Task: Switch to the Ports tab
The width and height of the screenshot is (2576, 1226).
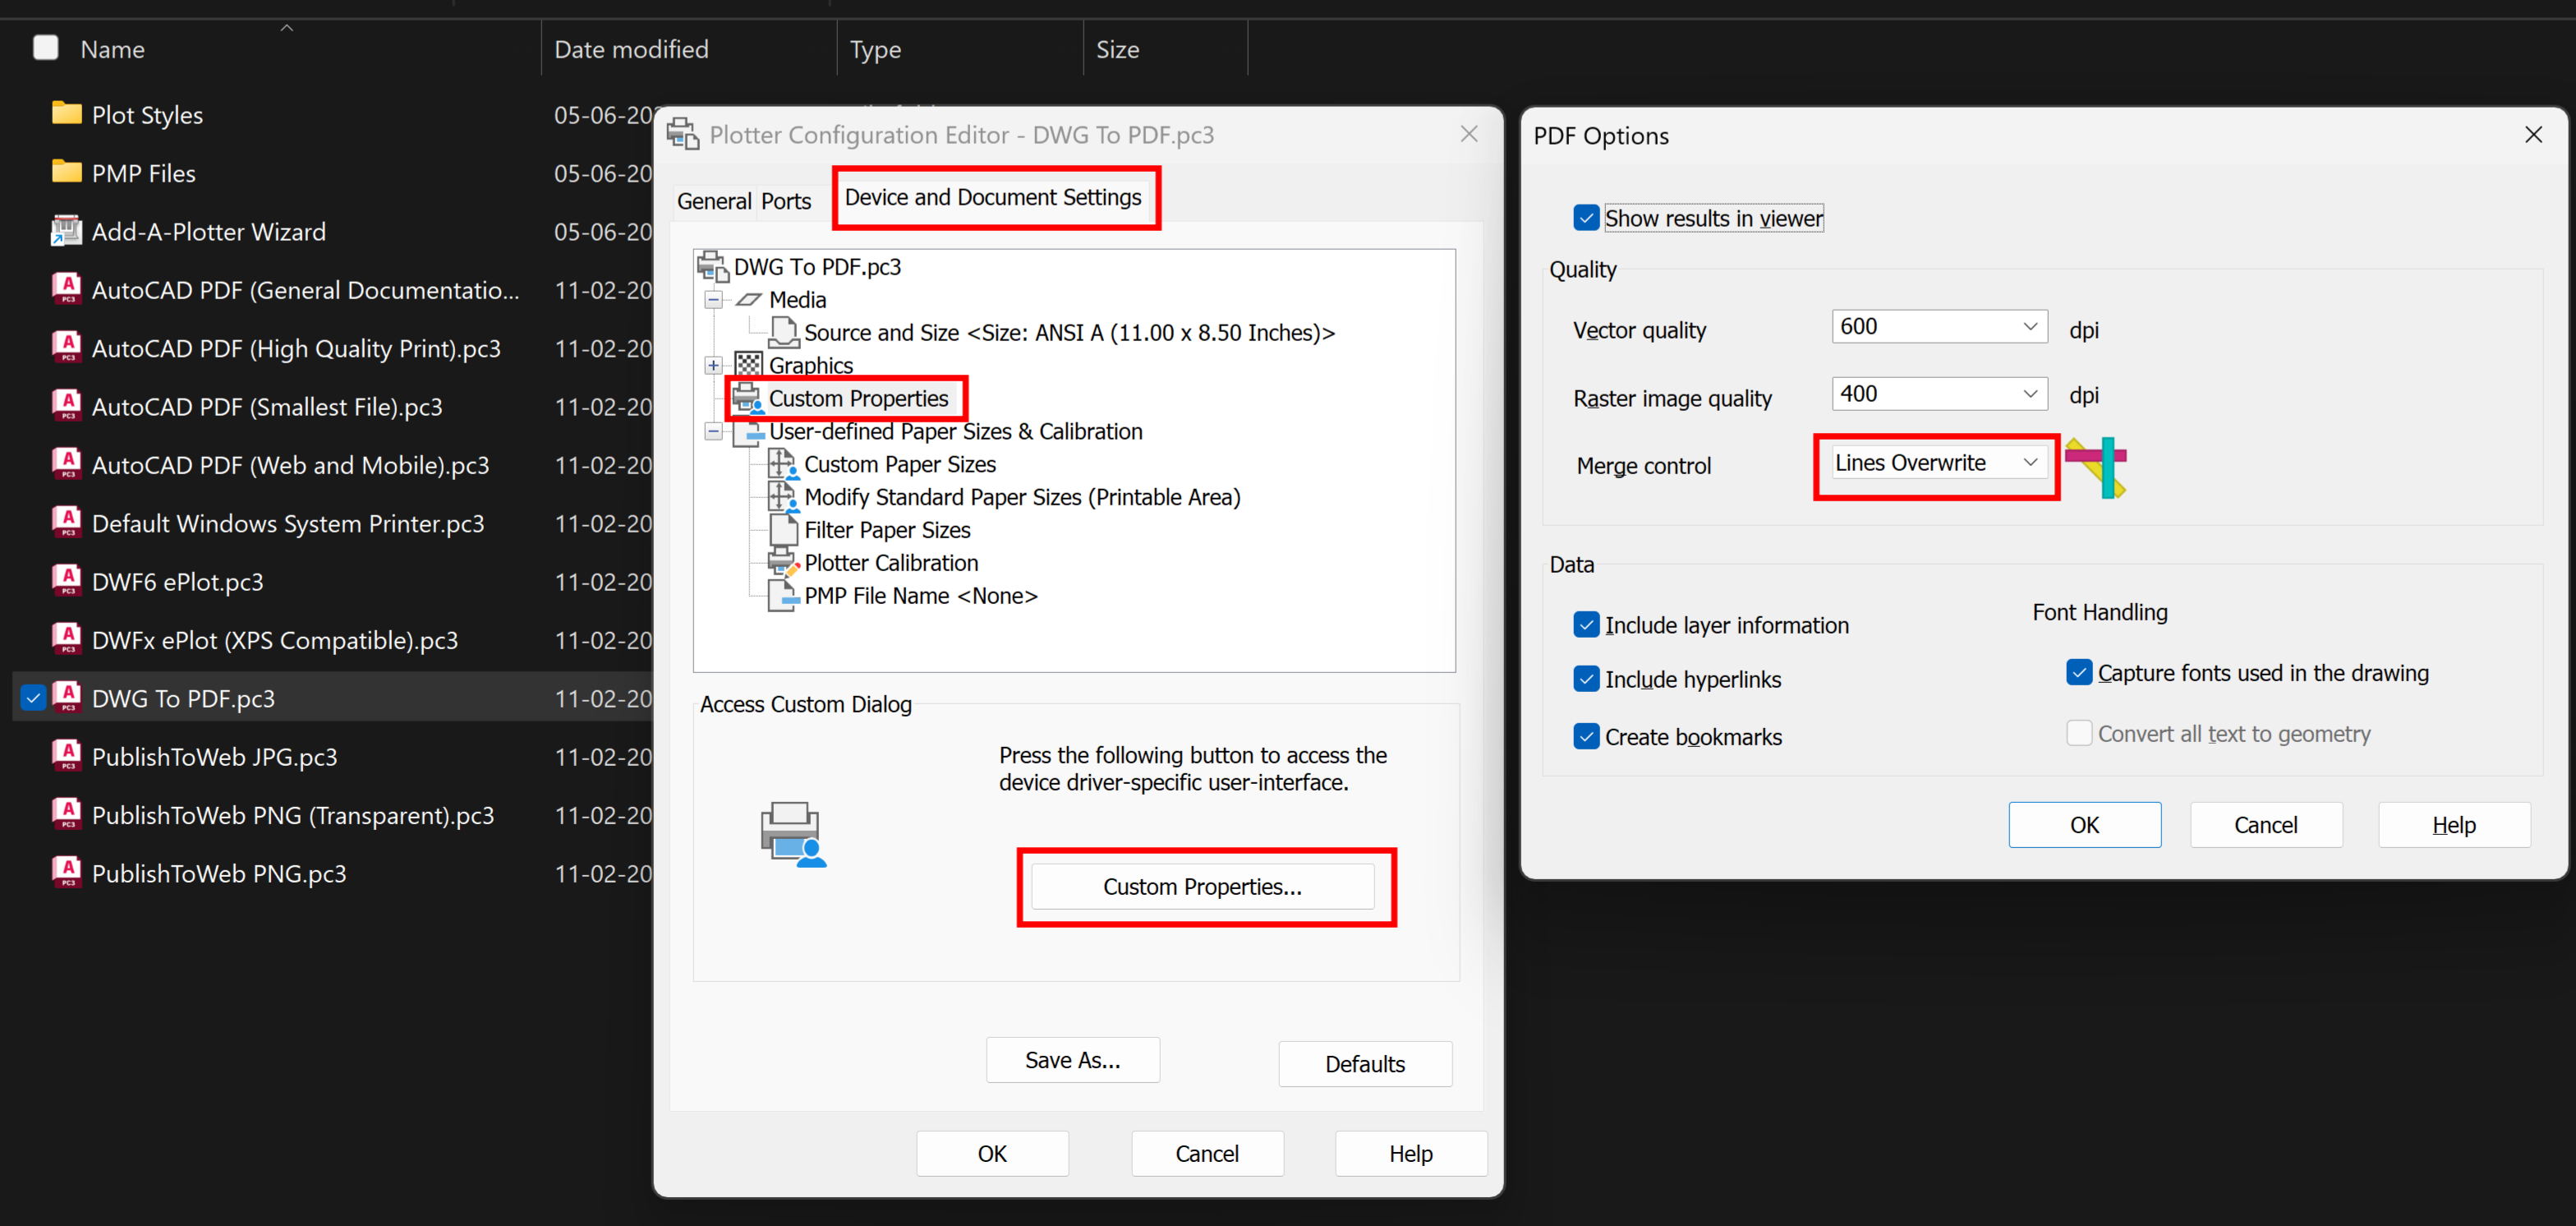Action: (786, 201)
